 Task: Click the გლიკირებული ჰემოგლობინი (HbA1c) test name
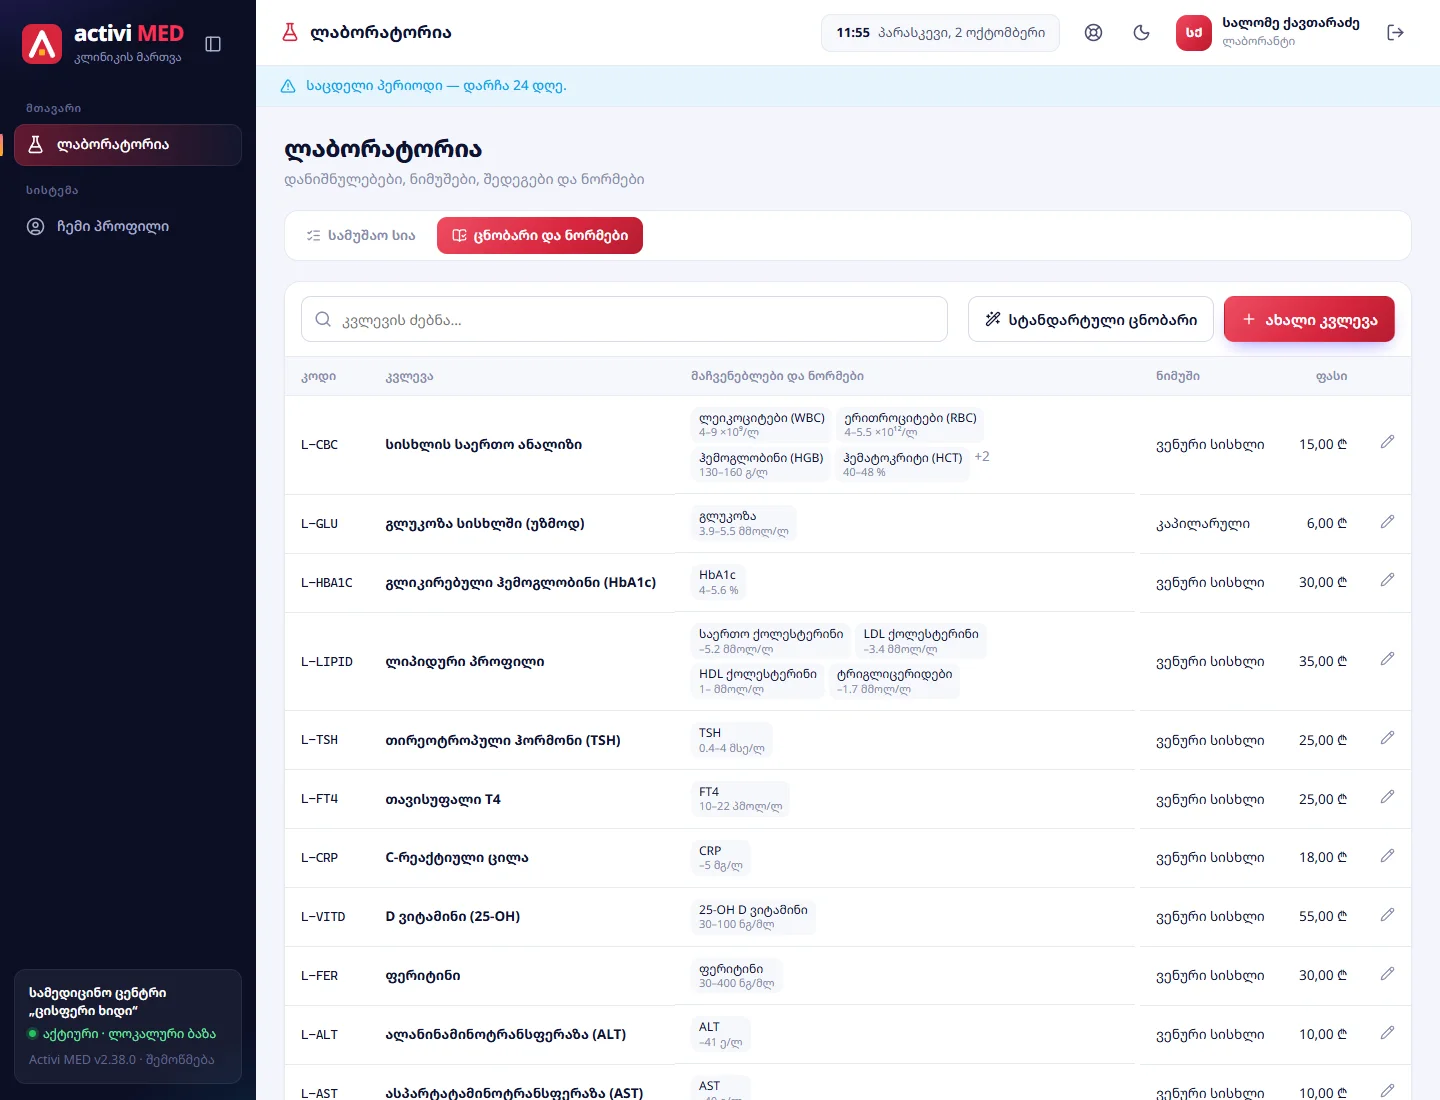521,583
